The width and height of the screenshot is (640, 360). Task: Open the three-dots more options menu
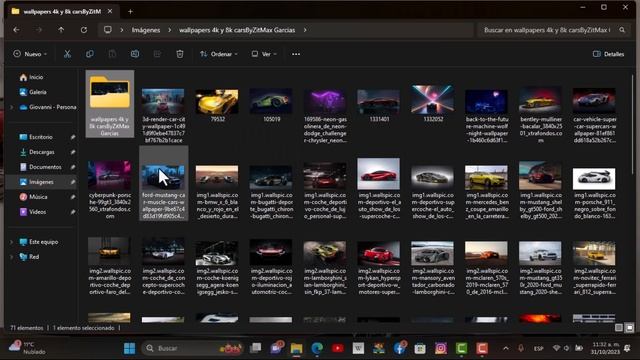(296, 54)
